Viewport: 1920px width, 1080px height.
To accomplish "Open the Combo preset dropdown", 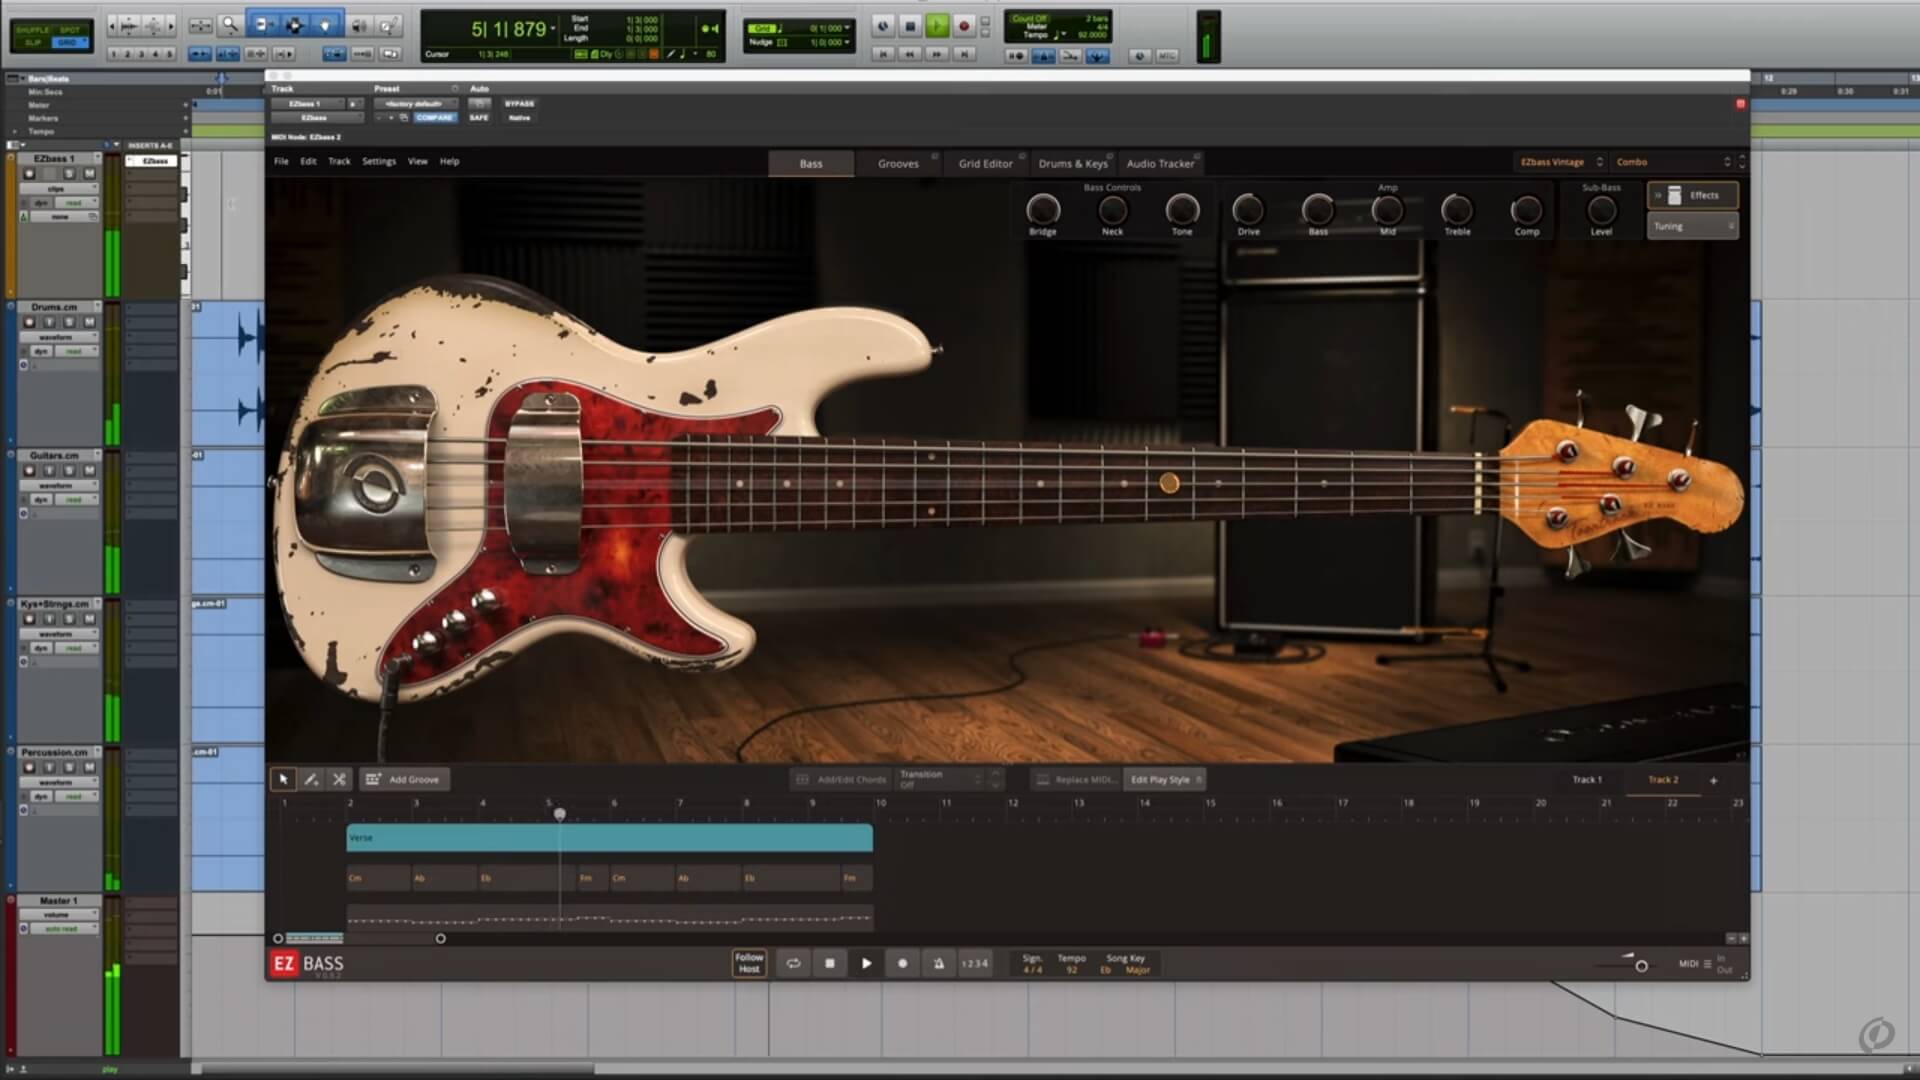I will pos(1672,162).
